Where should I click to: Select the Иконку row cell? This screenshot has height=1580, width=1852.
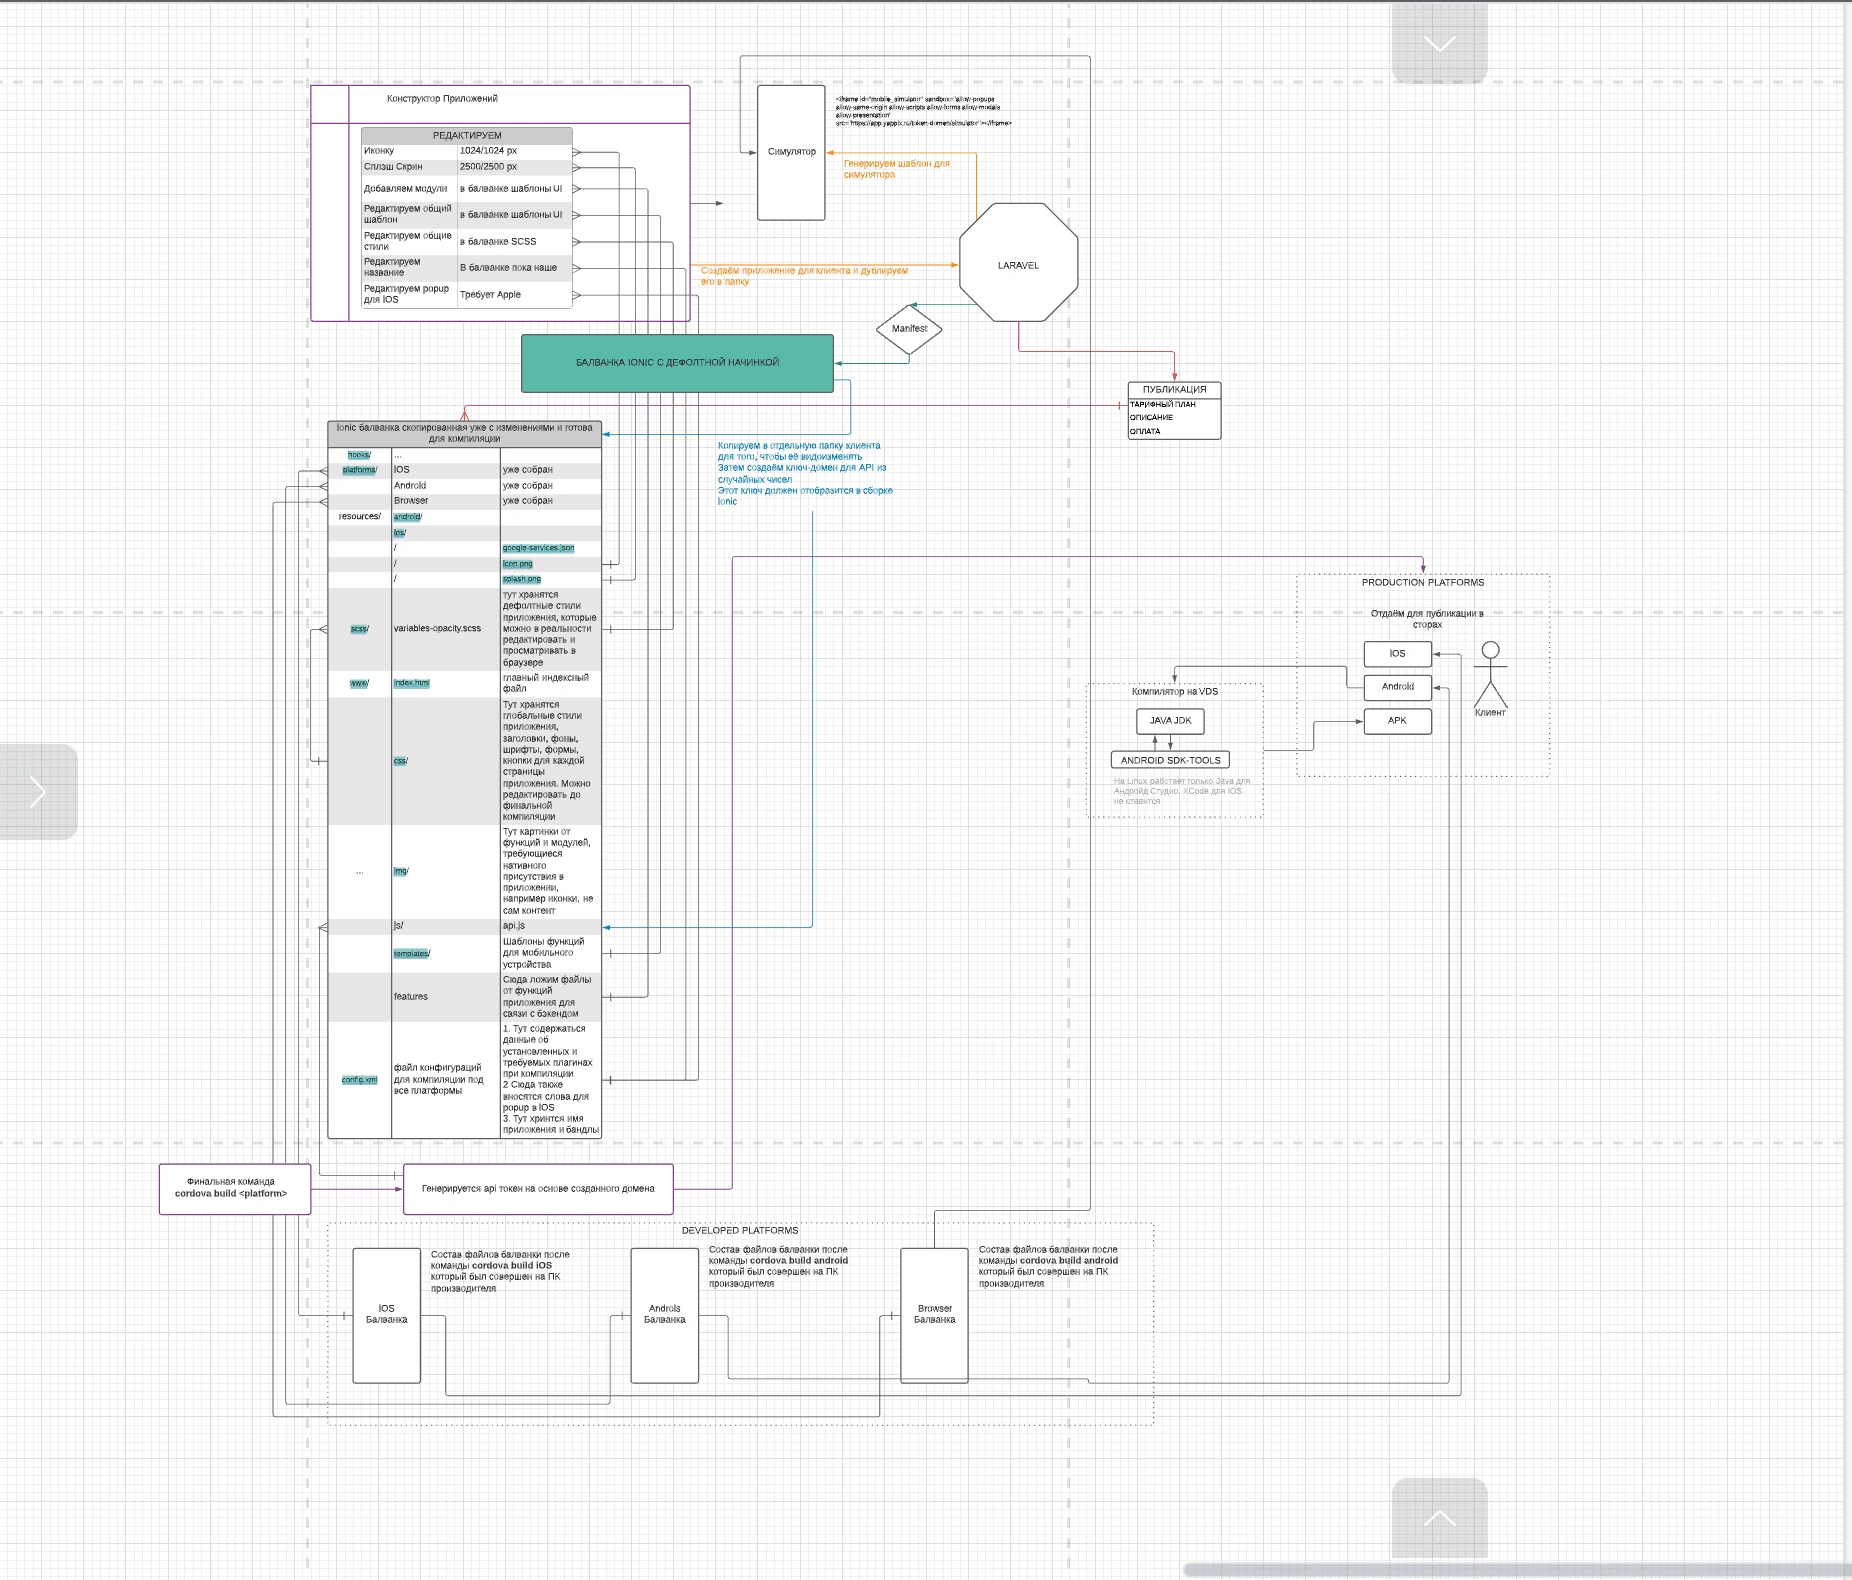tap(409, 151)
